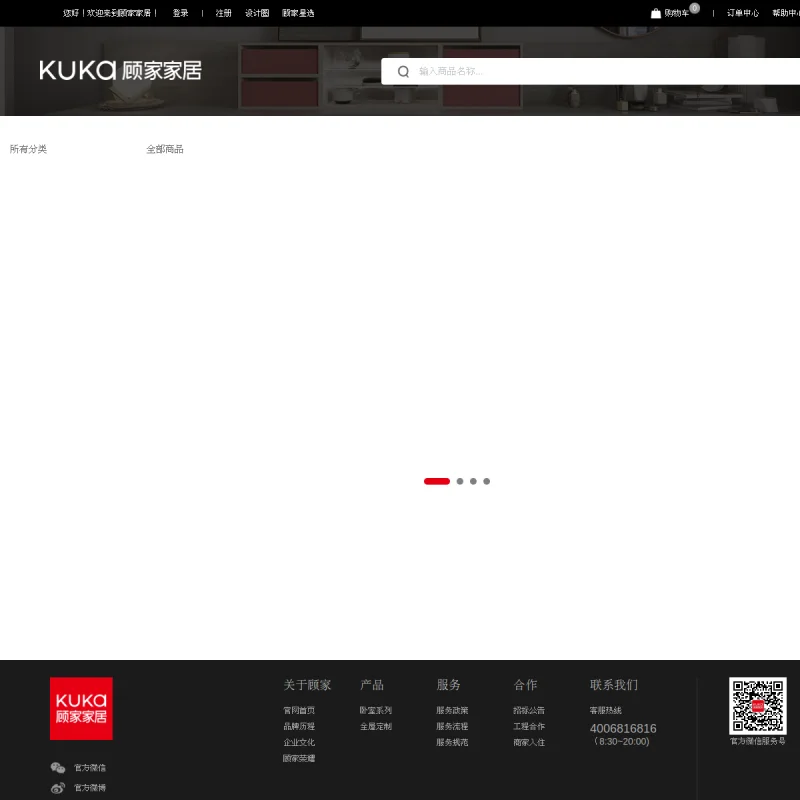This screenshot has height=800, width=800.
Task: Switch to the second carousel dot
Action: (x=460, y=481)
